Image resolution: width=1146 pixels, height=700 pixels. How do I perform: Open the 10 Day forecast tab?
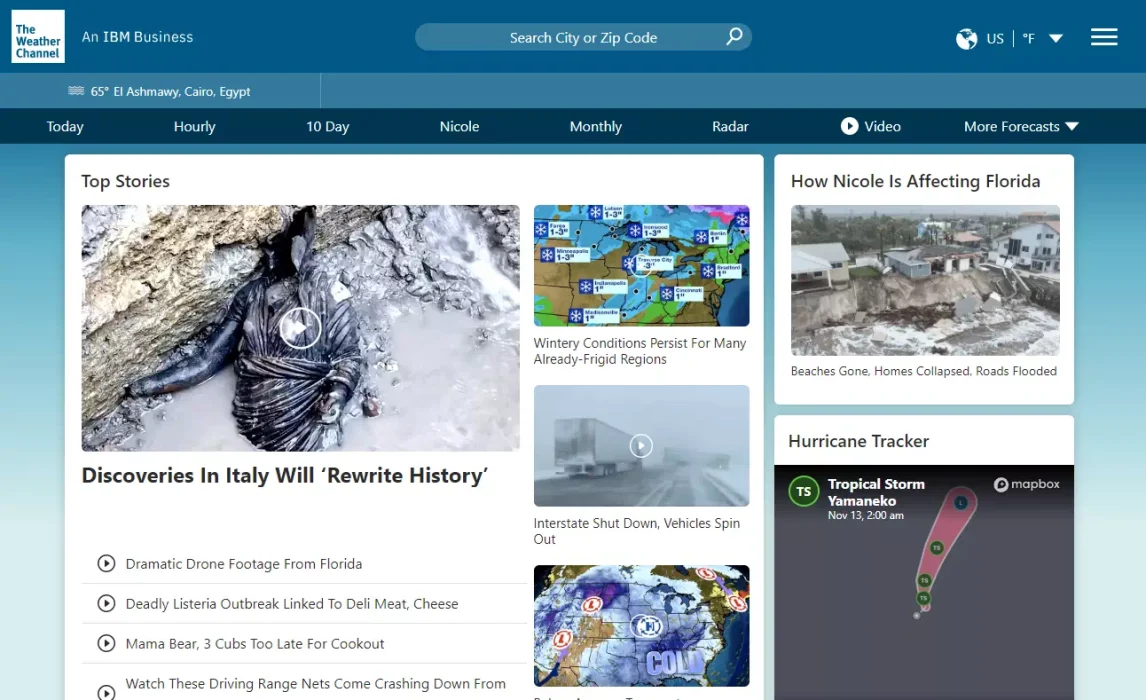coord(327,126)
